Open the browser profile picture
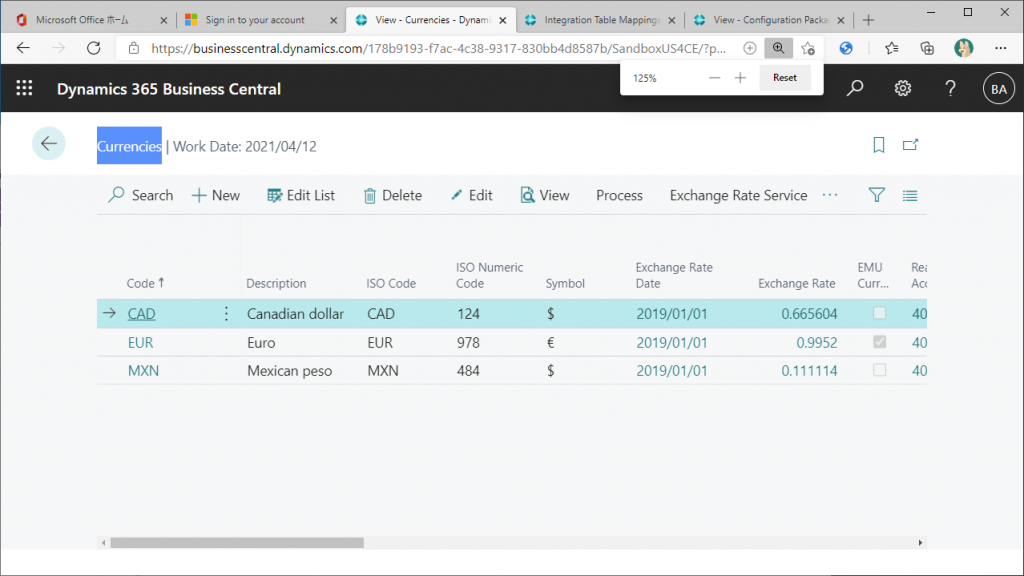This screenshot has height=576, width=1024. (963, 48)
